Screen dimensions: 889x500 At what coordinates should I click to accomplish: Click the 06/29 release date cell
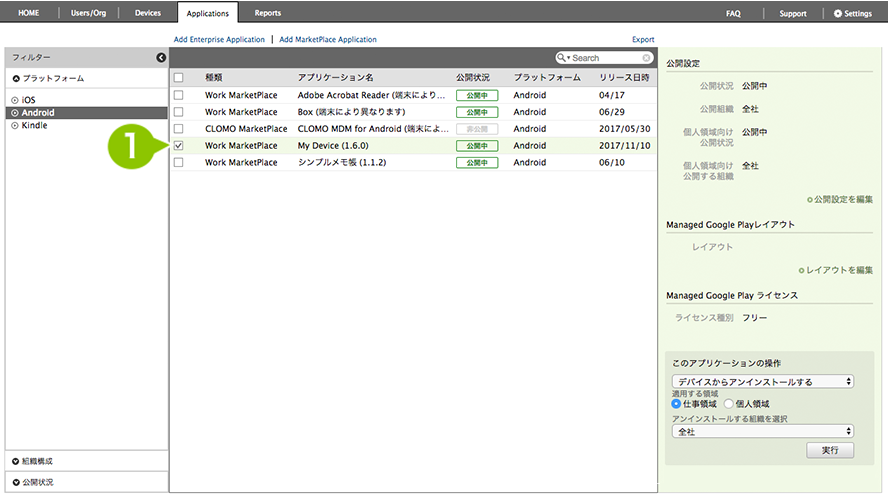coord(612,112)
